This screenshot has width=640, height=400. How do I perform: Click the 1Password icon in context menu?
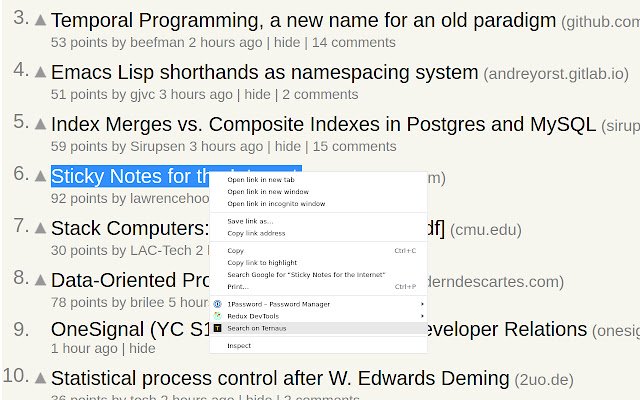218,304
